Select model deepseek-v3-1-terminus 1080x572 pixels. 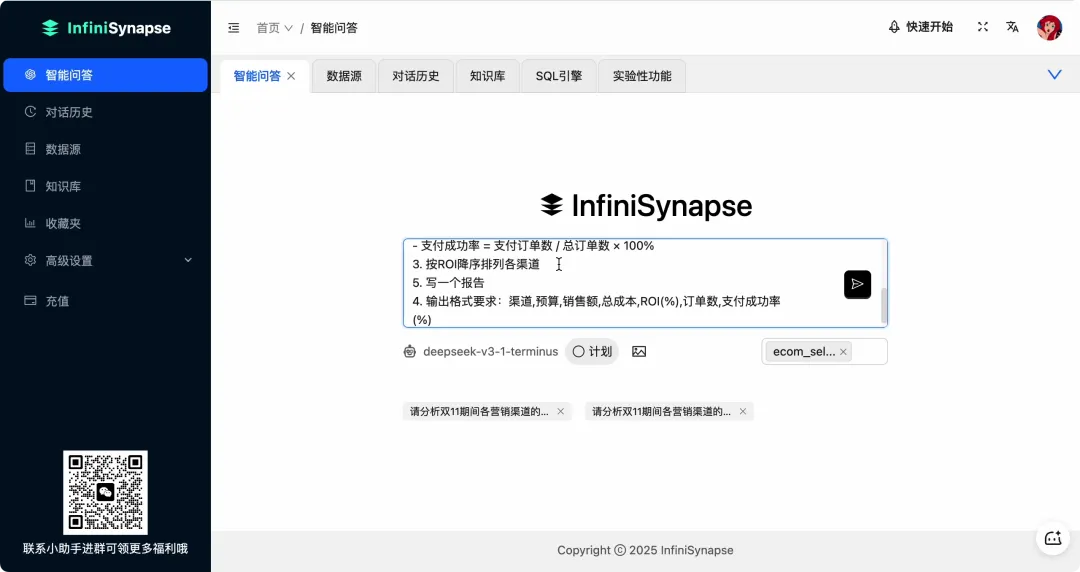490,351
